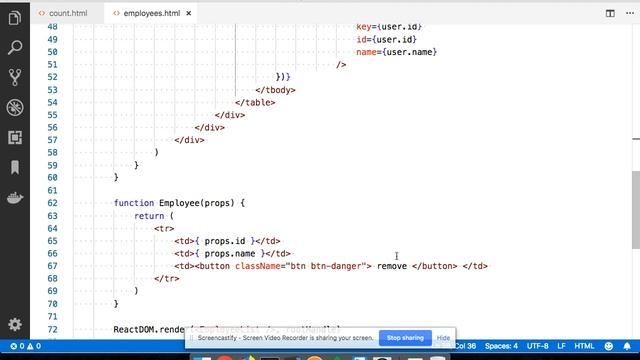
Task: Click '{ props.id }' on line 65
Action: [x=225, y=241]
